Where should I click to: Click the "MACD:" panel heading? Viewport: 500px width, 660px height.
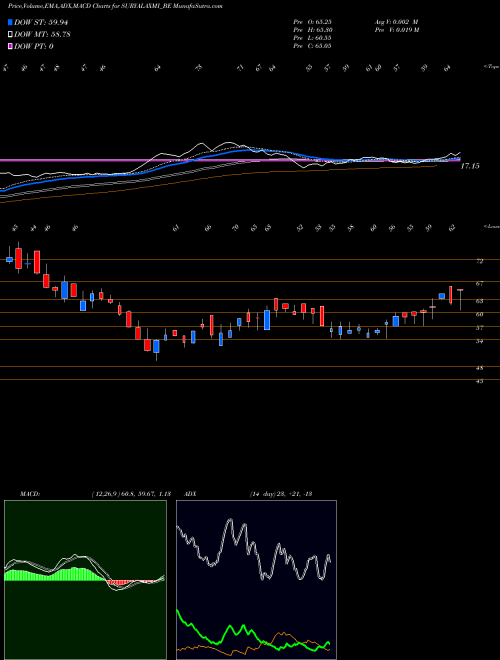pos(29,494)
